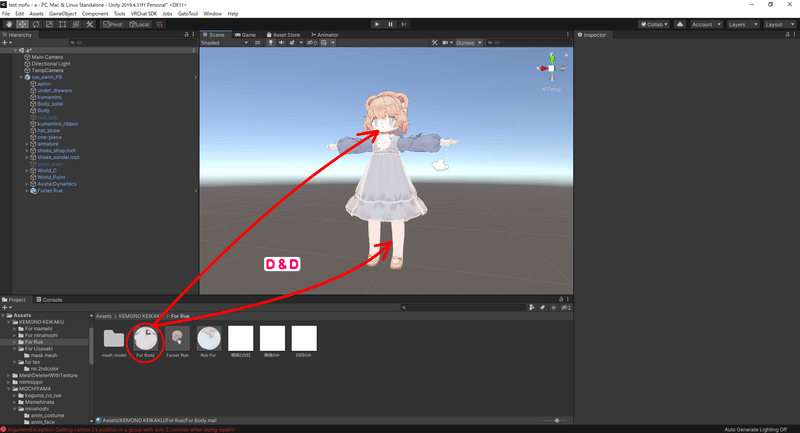Screen dimensions: 800x433
Task: Open custom editor tools icon
Action: pos(89,24)
